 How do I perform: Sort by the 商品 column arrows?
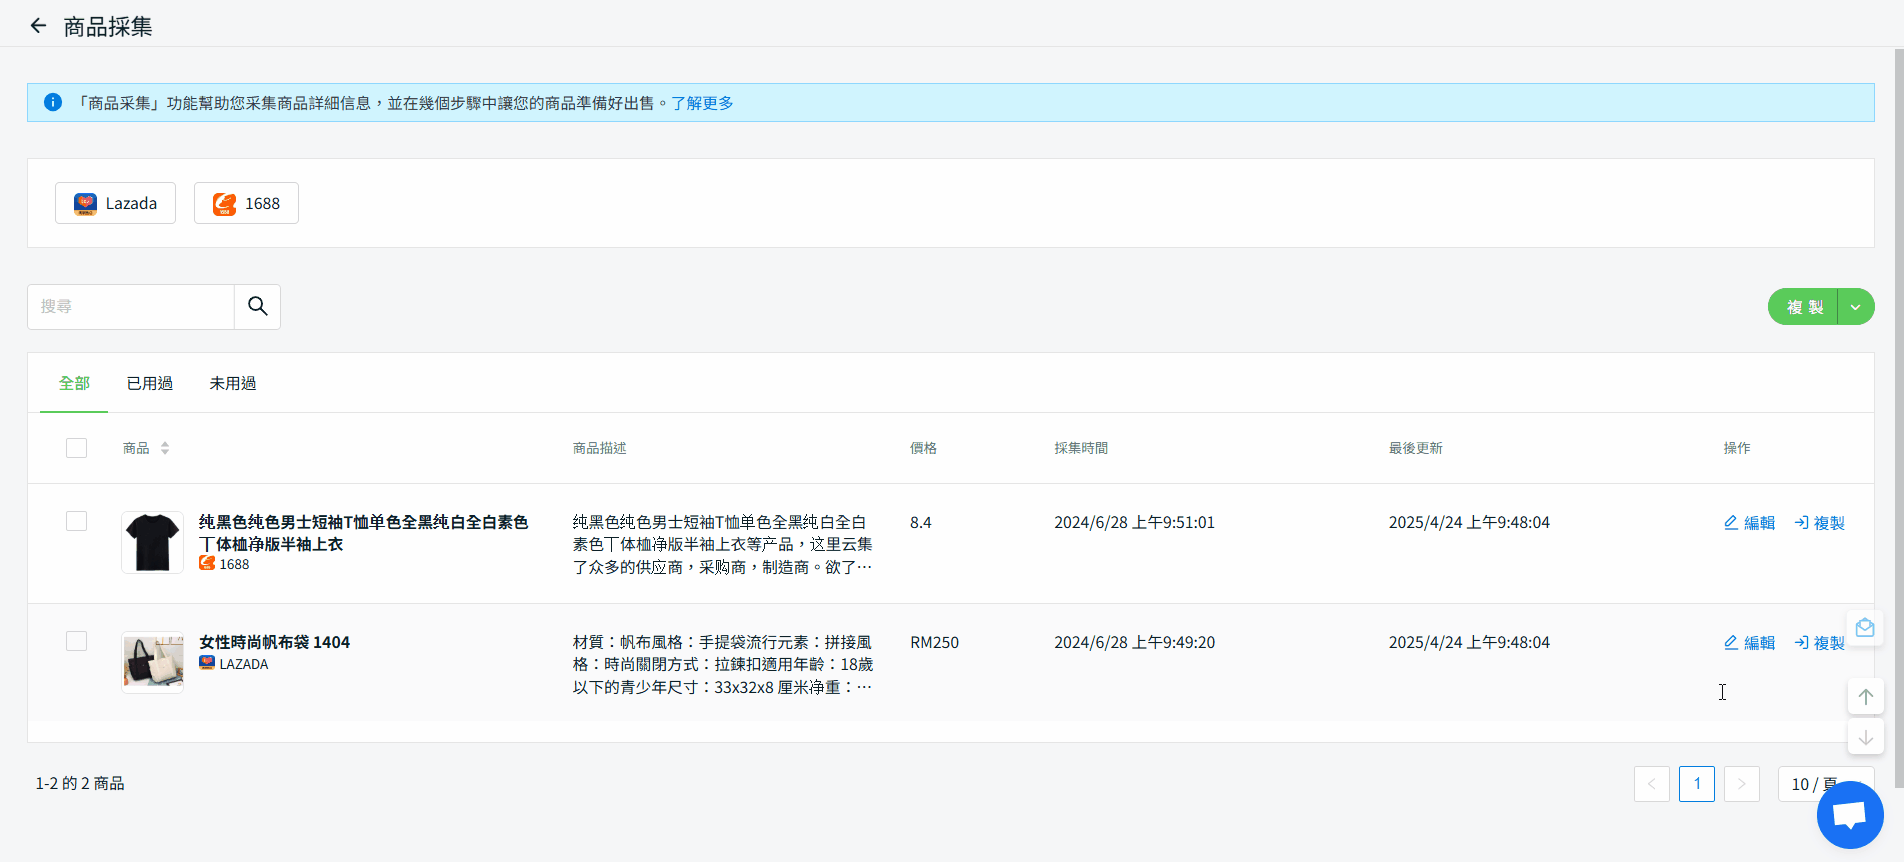pyautogui.click(x=165, y=448)
